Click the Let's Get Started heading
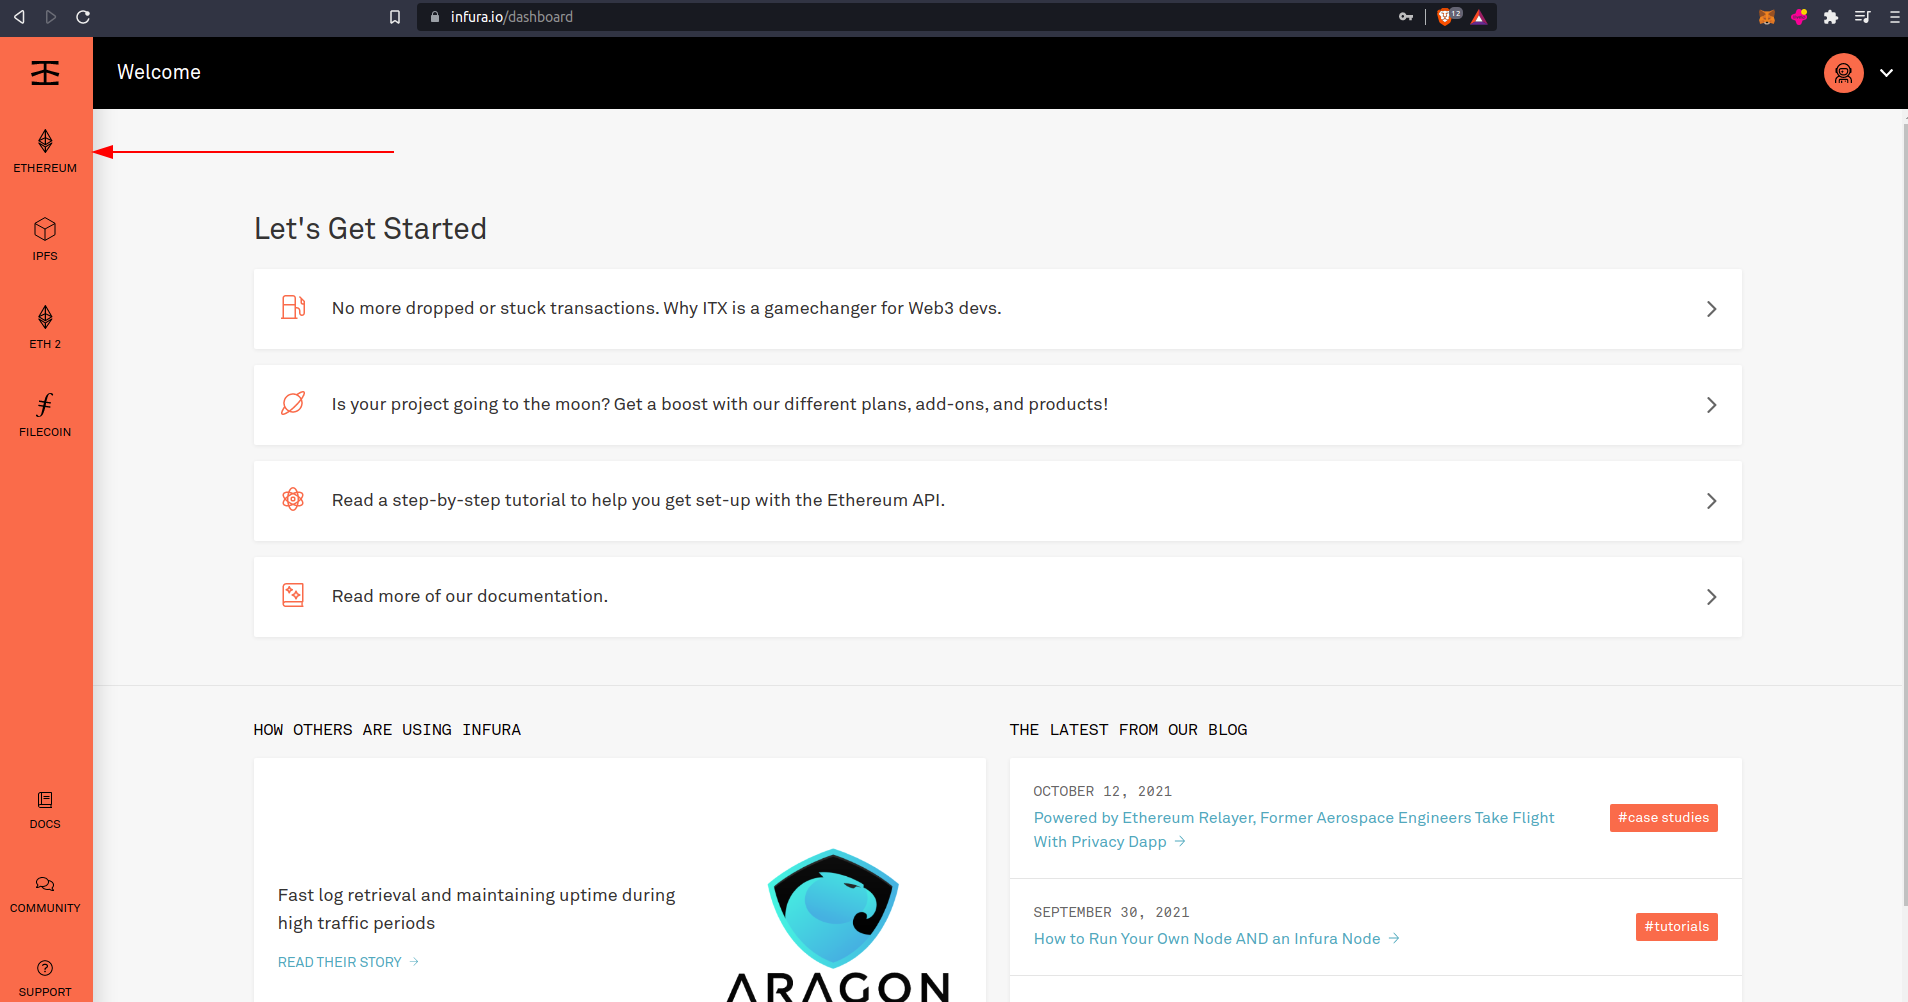Screen dimensions: 1908x1002 point(370,229)
